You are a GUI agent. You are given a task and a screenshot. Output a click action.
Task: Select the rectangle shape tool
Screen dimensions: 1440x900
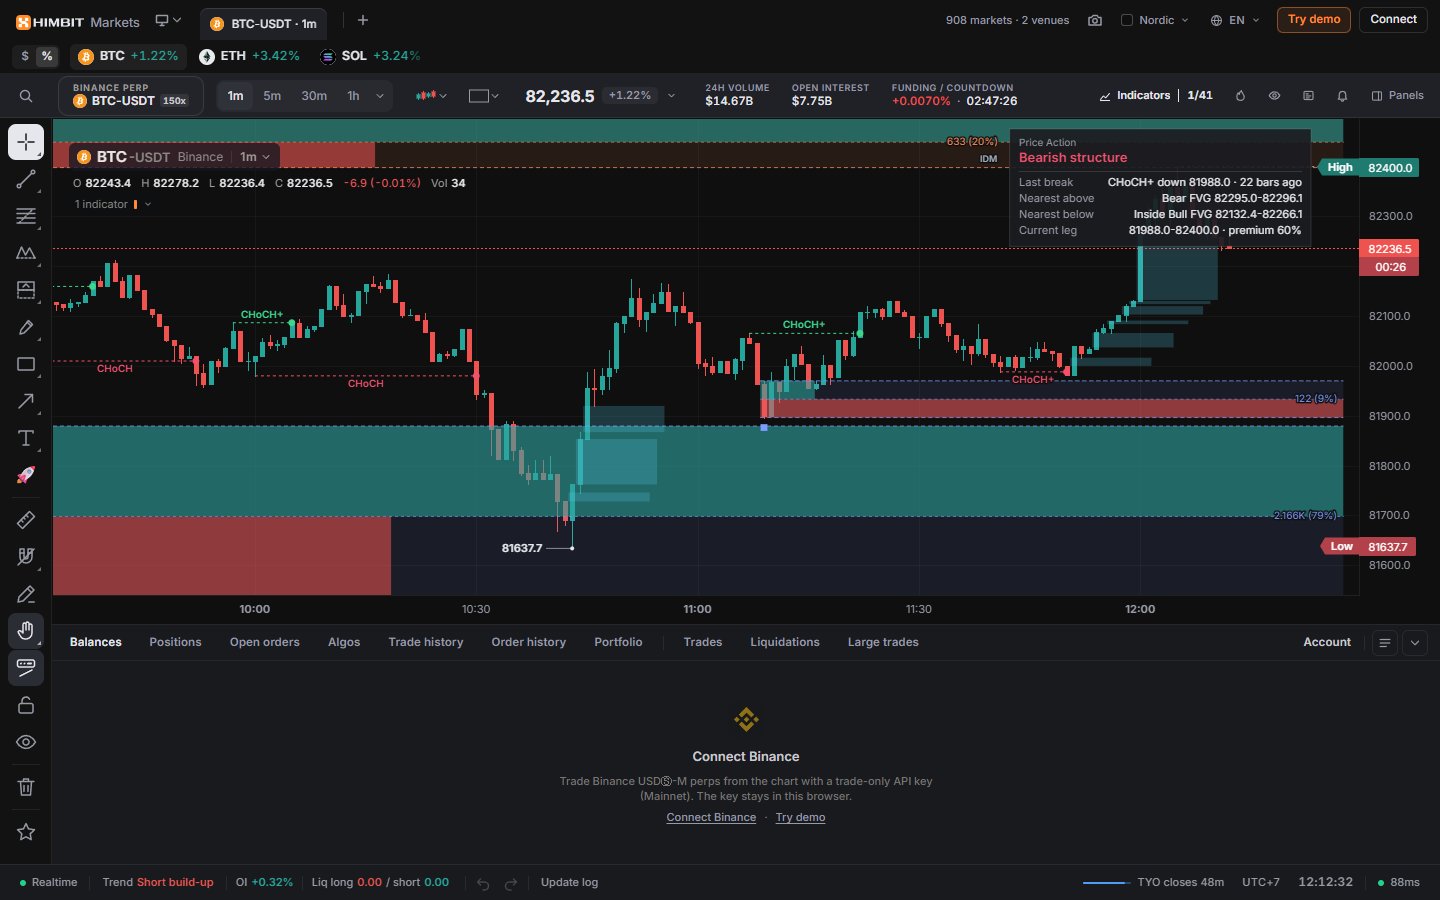pyautogui.click(x=26, y=364)
